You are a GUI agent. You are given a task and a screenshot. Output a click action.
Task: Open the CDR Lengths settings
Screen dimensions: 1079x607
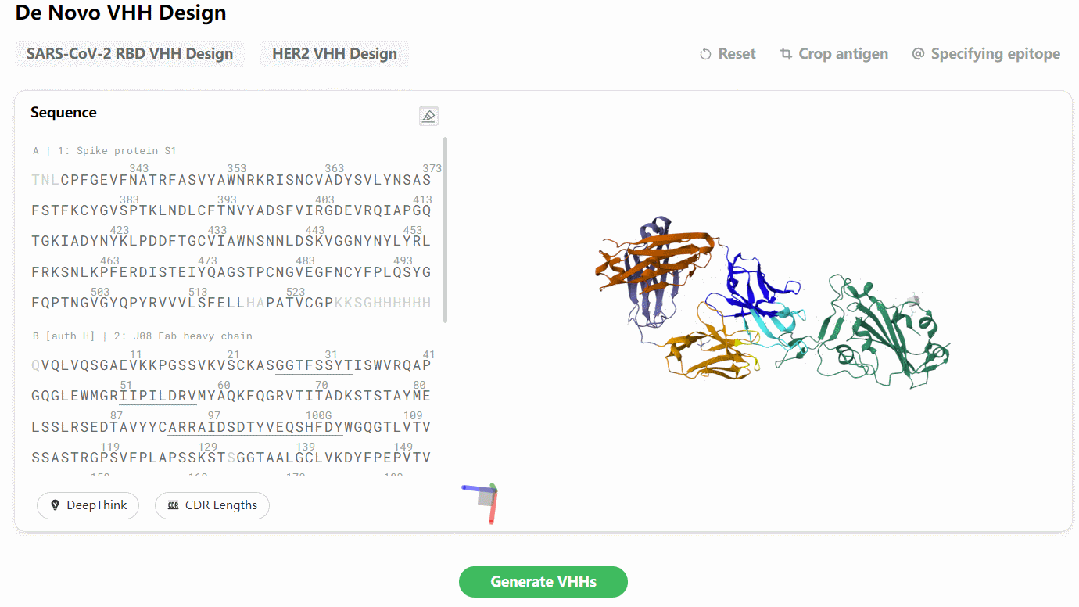tap(212, 505)
